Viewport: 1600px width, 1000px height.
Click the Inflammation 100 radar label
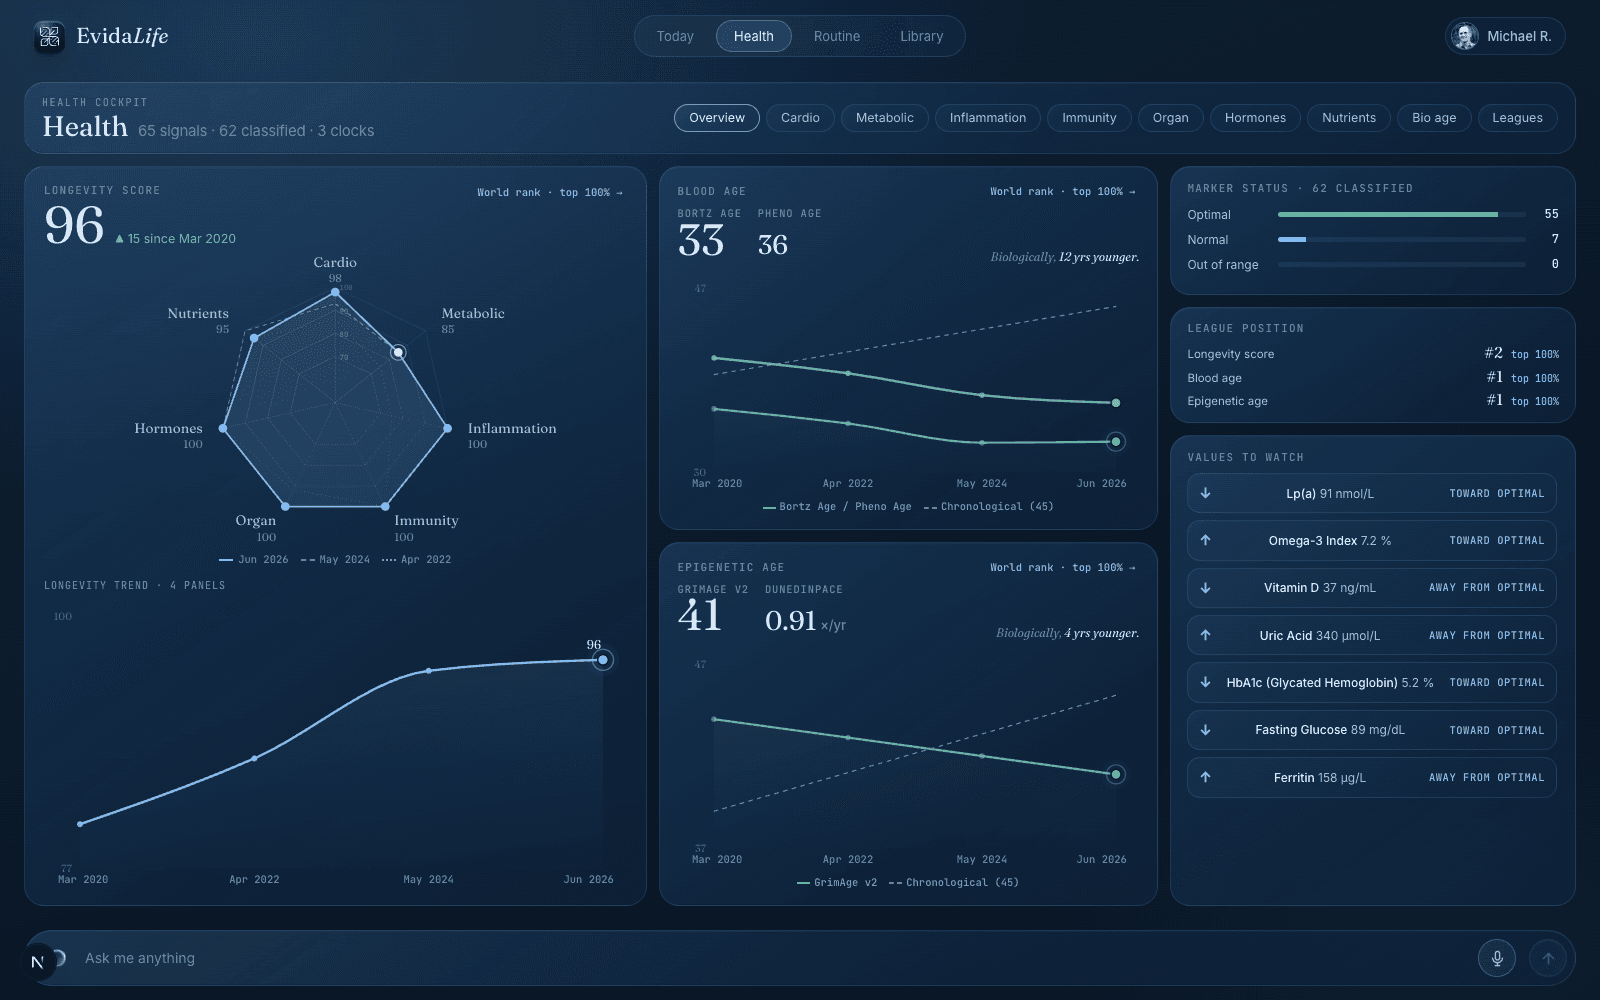coord(512,436)
